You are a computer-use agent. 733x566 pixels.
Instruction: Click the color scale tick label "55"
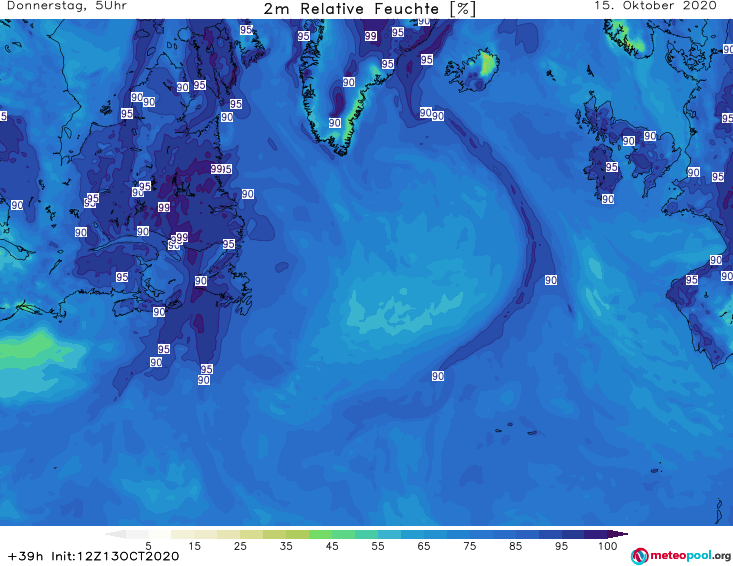pos(378,546)
